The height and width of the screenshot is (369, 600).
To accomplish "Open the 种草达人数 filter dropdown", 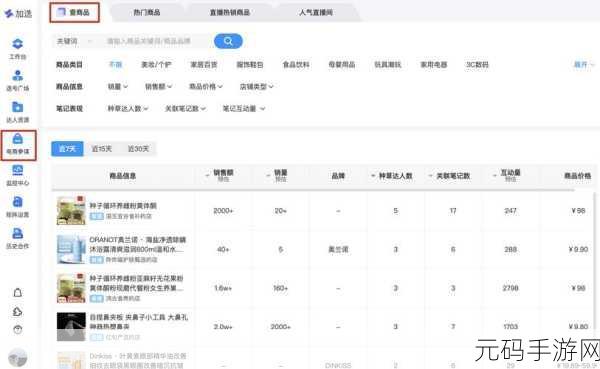I will [x=128, y=109].
